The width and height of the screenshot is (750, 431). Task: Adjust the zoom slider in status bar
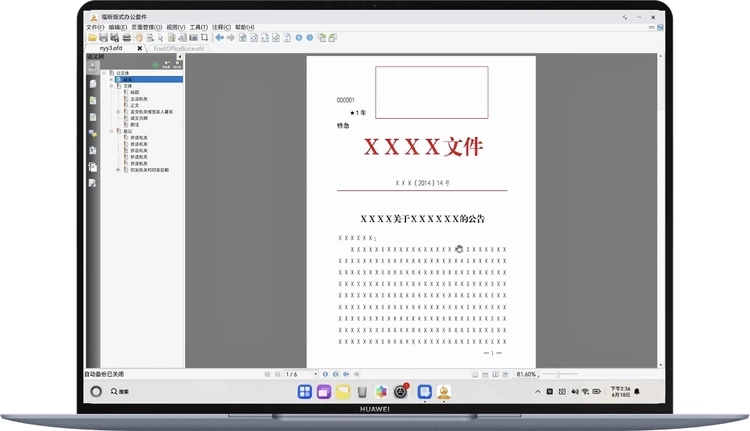point(560,374)
